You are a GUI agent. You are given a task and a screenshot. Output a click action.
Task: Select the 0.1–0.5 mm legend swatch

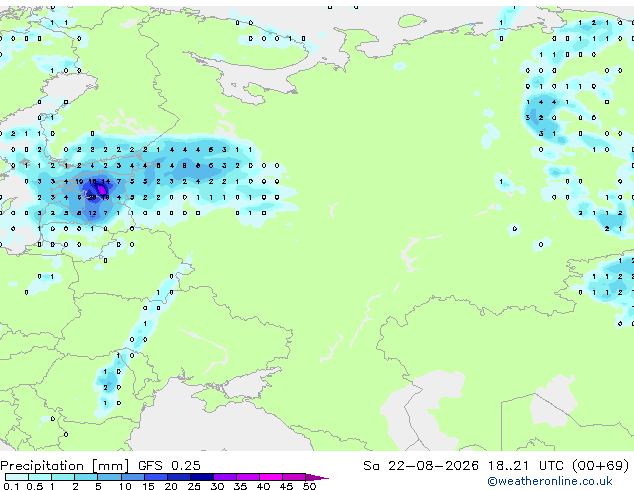tap(17, 477)
